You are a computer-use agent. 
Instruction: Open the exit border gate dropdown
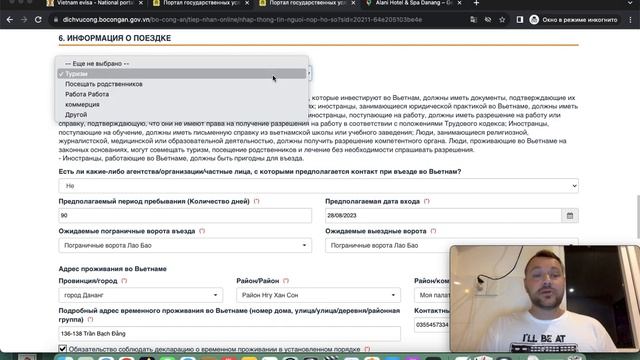coord(451,244)
